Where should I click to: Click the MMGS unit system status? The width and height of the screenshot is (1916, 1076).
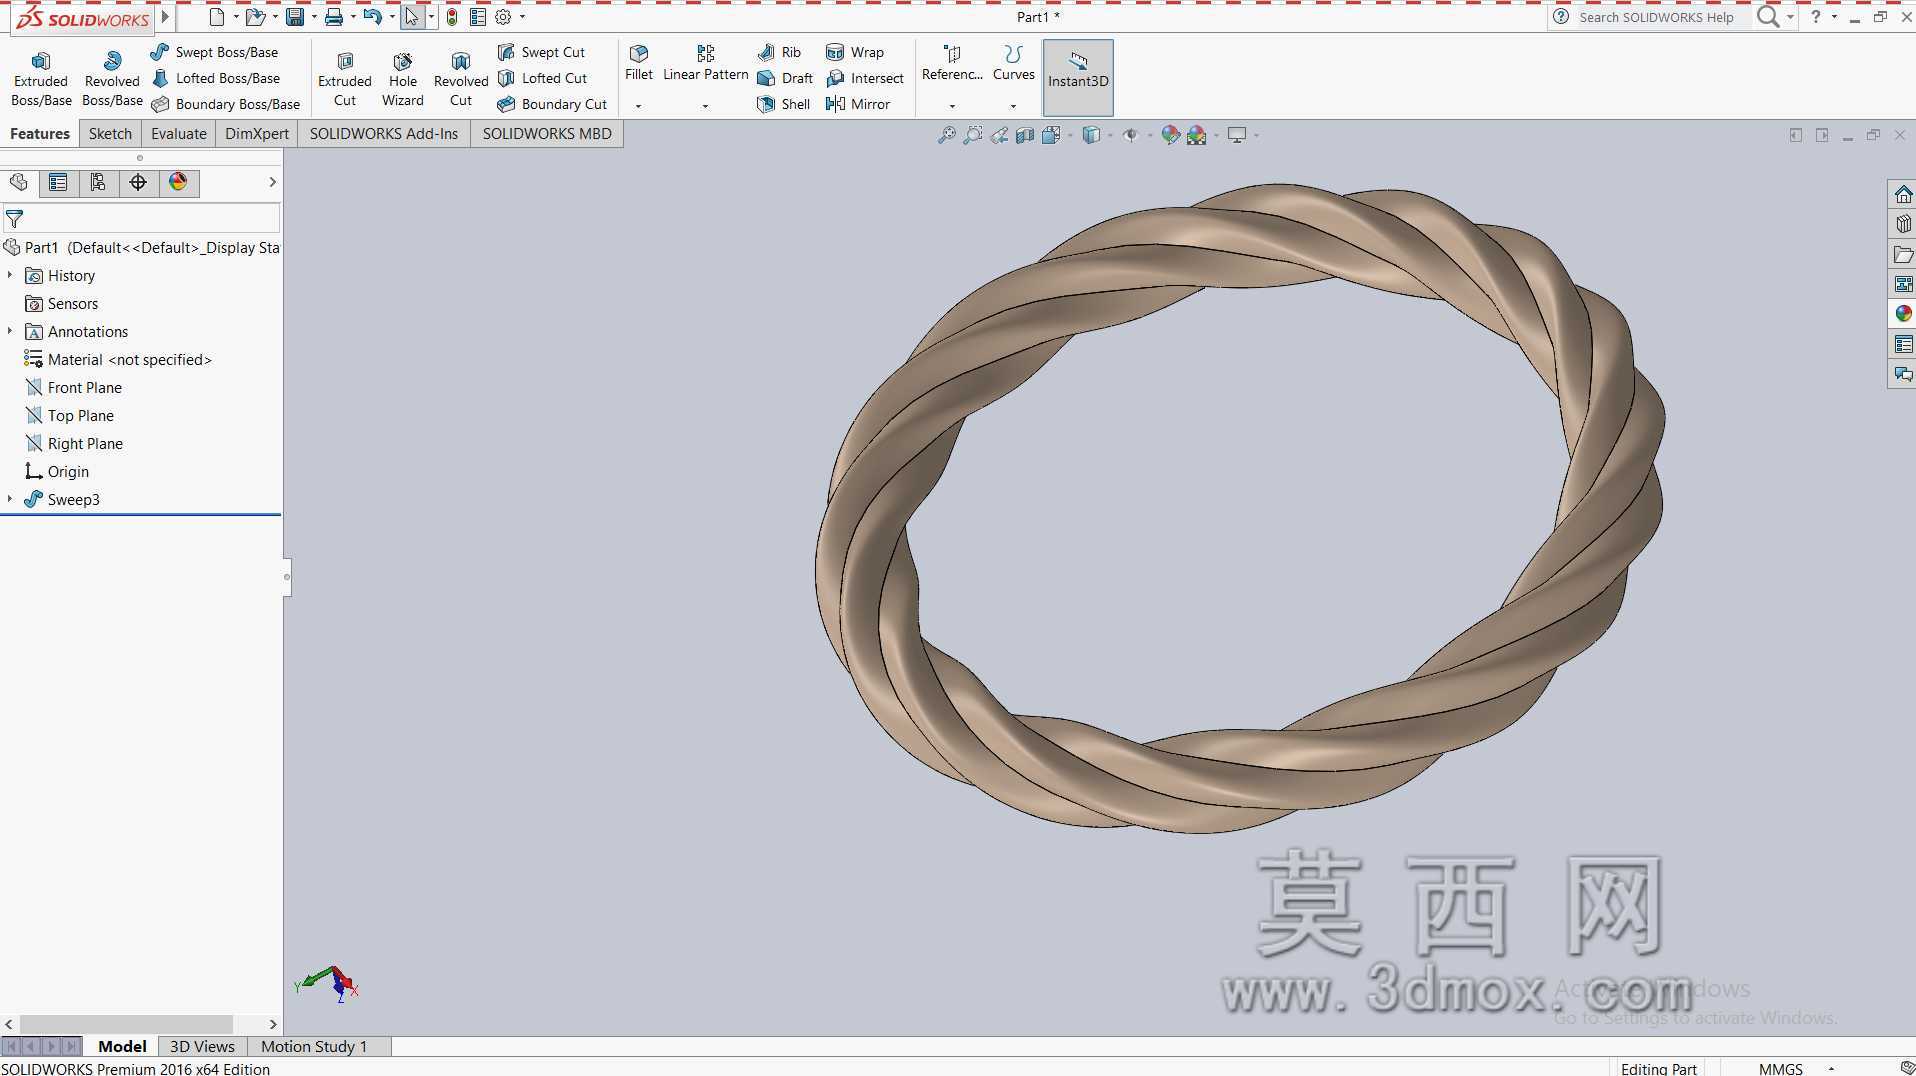click(1780, 1068)
